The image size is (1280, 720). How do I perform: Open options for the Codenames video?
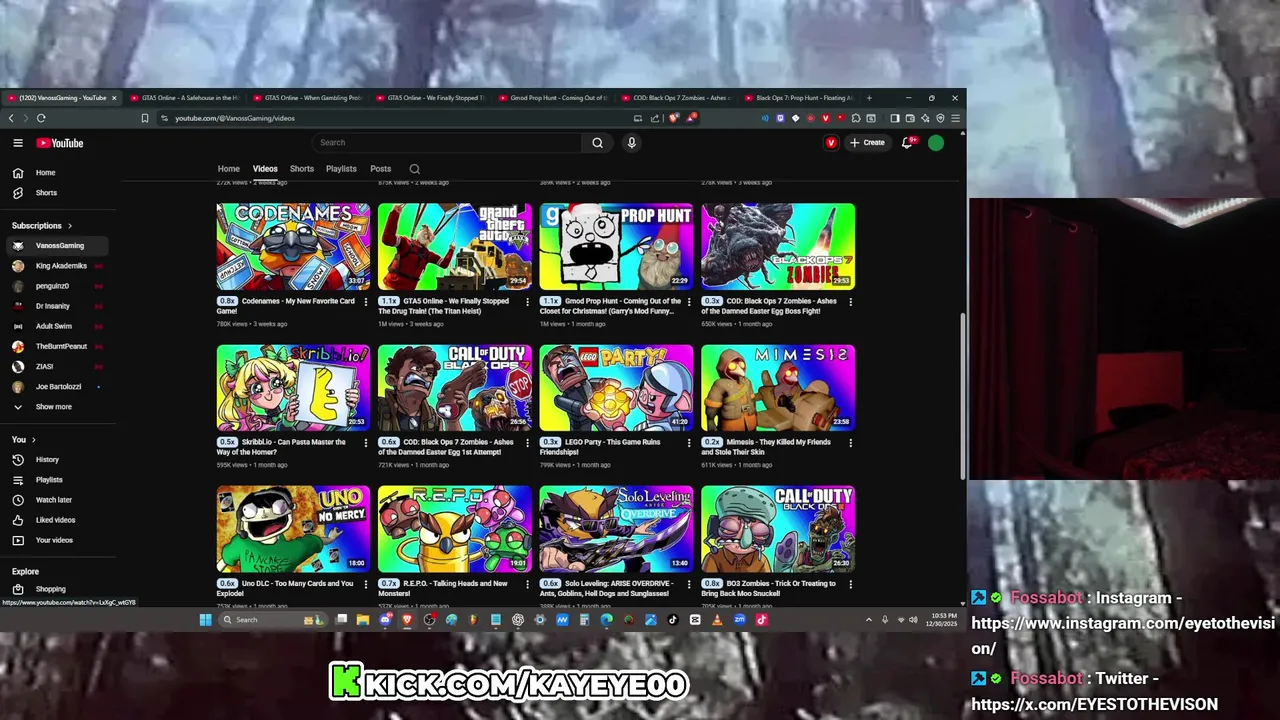(x=365, y=301)
